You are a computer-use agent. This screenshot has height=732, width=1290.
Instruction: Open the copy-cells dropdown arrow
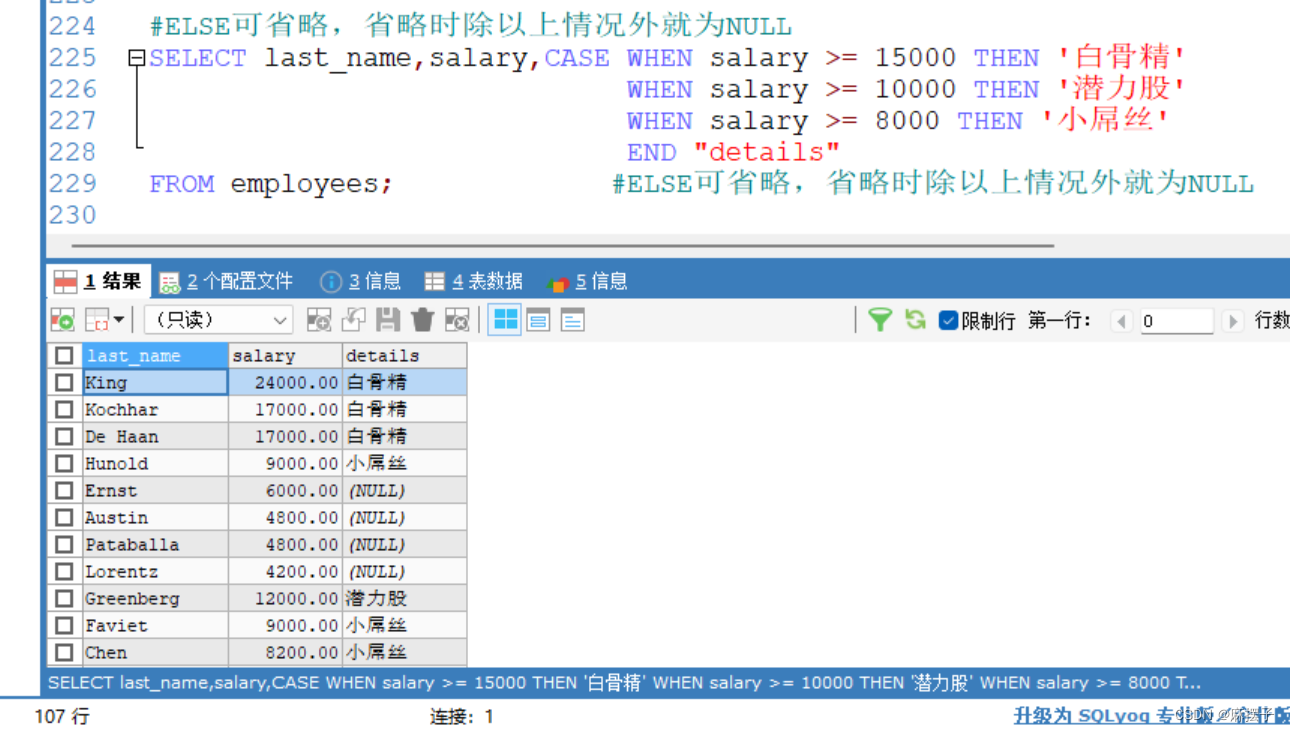click(119, 320)
